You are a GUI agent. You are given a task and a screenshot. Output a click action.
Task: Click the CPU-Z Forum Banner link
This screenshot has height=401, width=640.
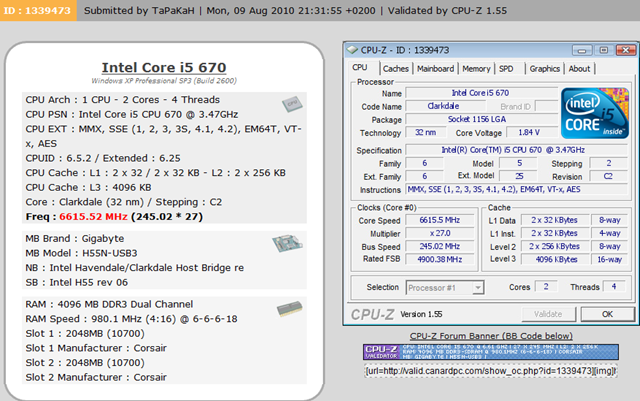coord(491,336)
